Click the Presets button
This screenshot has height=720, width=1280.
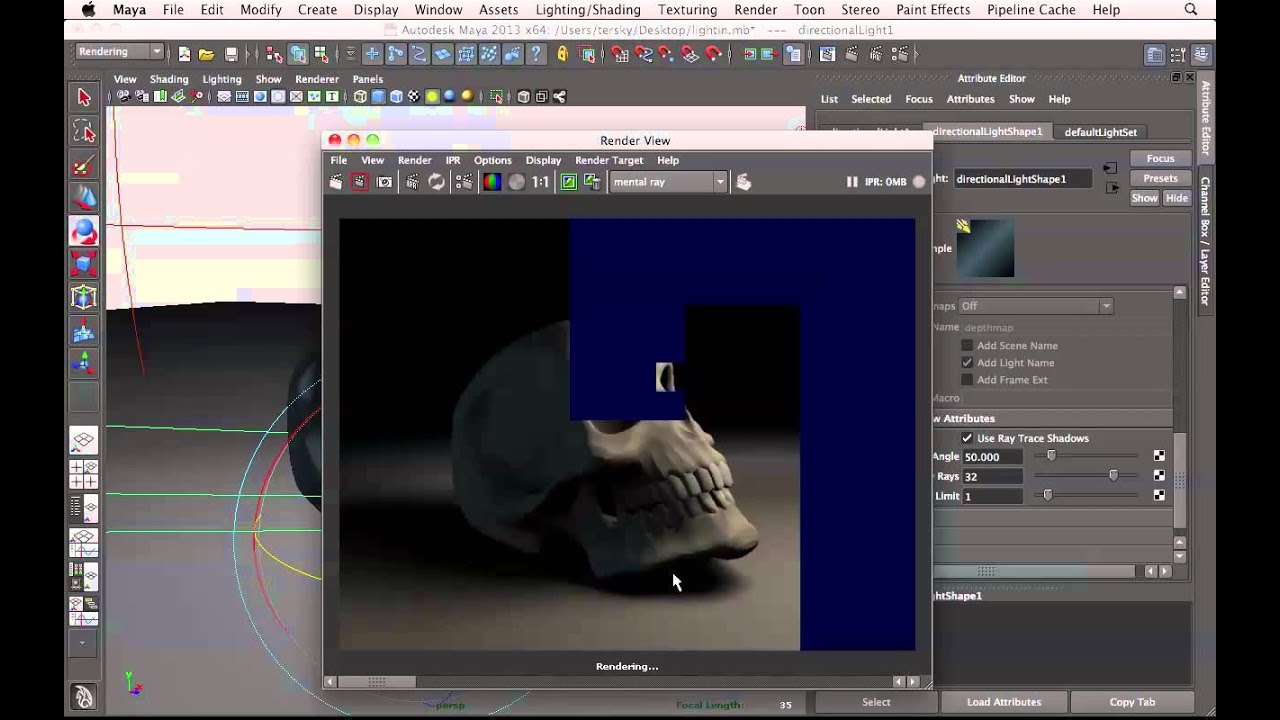(x=1160, y=179)
